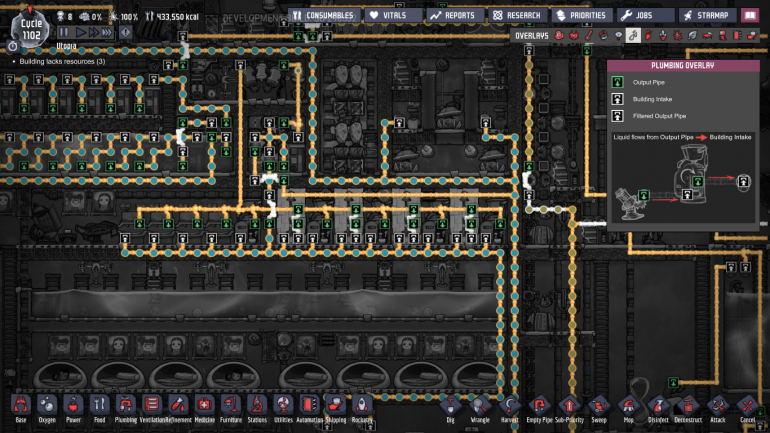Open the Ventilation build category

pos(152,408)
